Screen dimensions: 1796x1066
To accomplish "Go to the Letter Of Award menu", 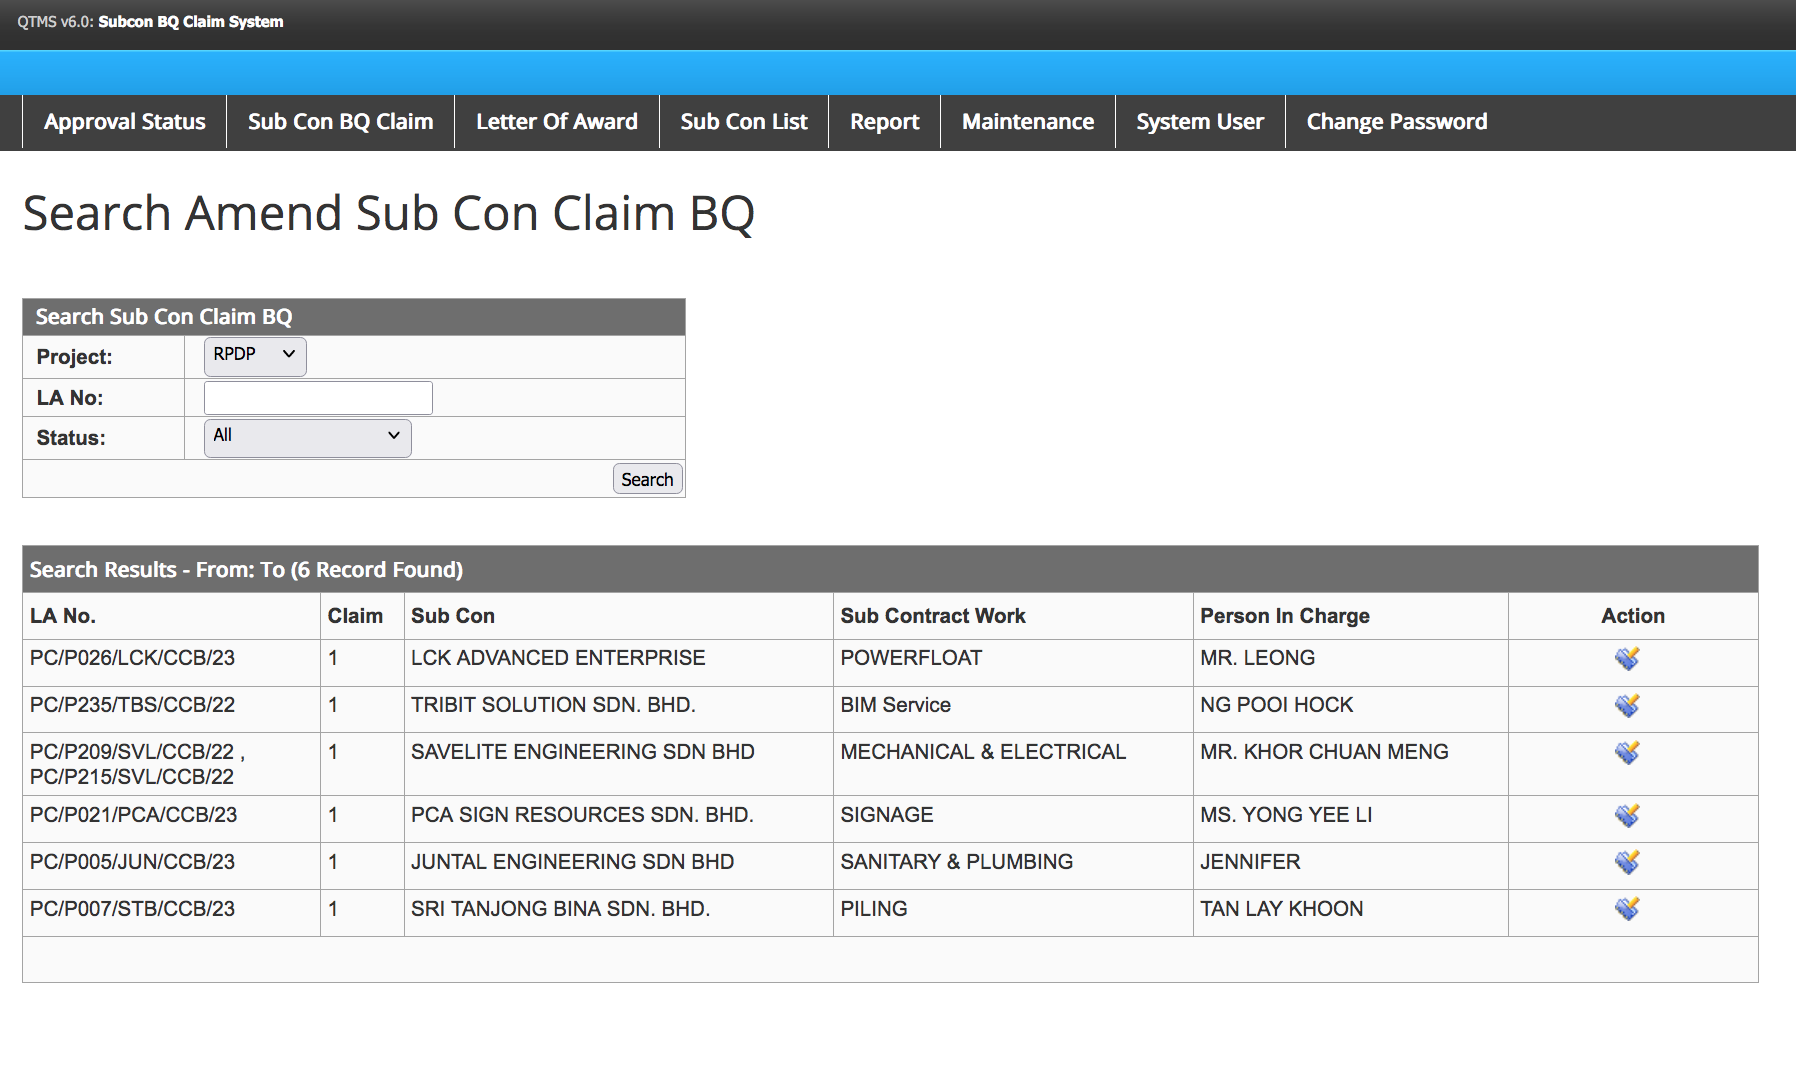I will 556,122.
